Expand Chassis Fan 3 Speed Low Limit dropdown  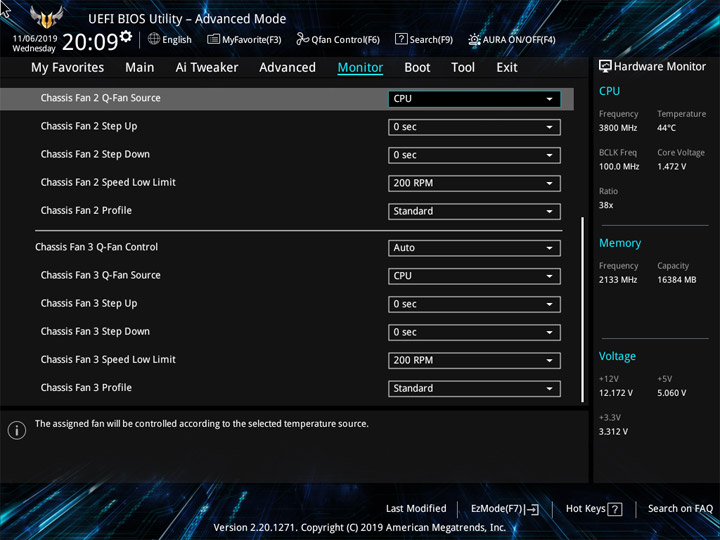[x=474, y=360]
